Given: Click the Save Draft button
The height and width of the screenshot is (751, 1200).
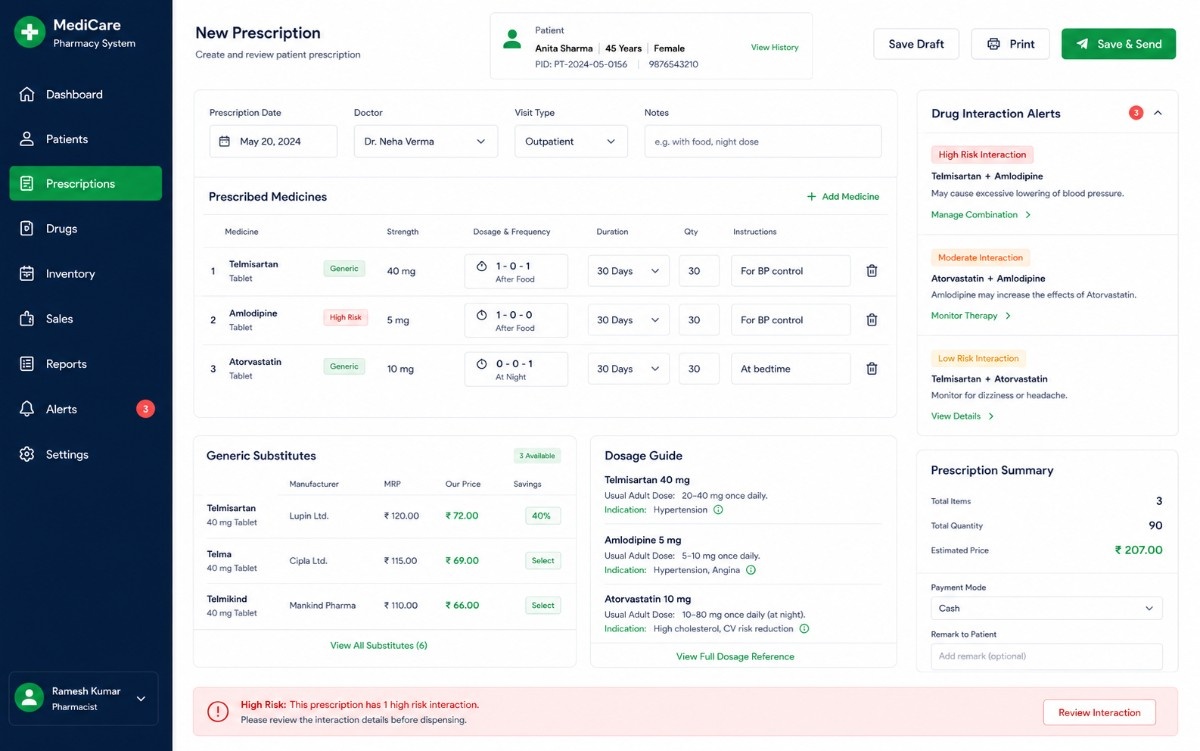Looking at the screenshot, I should (x=916, y=44).
